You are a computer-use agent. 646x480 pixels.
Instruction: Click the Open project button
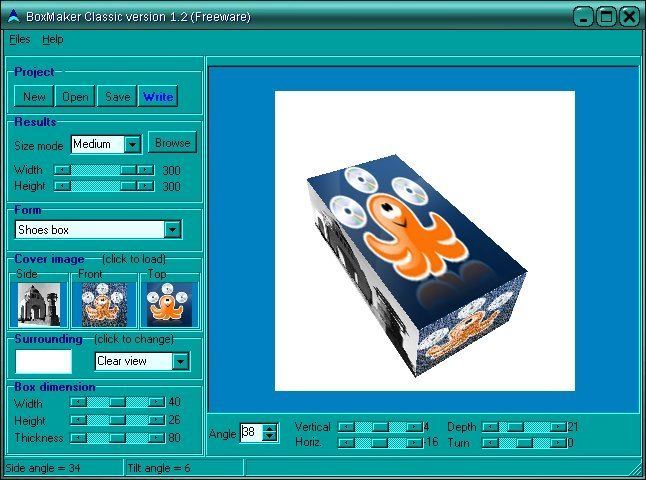[x=75, y=96]
